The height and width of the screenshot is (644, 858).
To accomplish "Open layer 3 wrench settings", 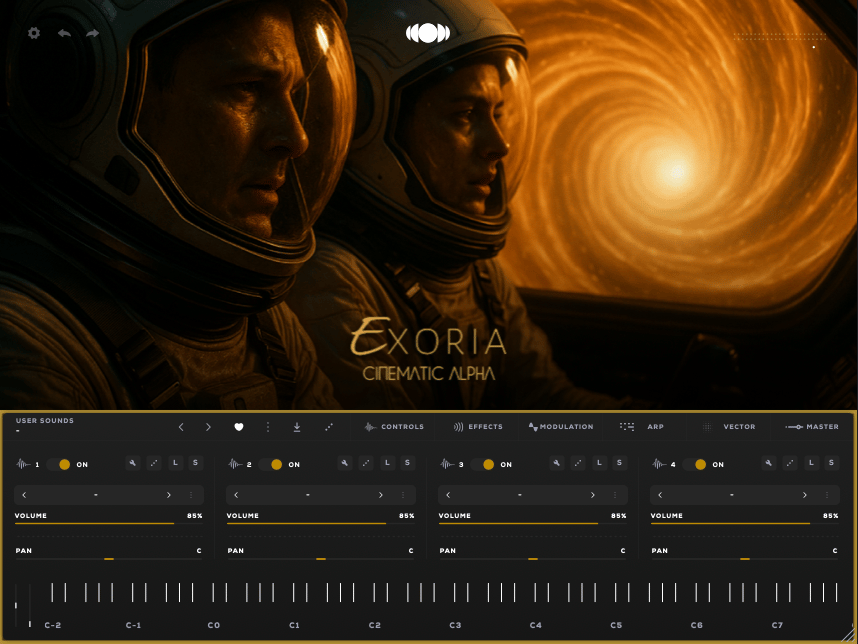I will pyautogui.click(x=556, y=463).
